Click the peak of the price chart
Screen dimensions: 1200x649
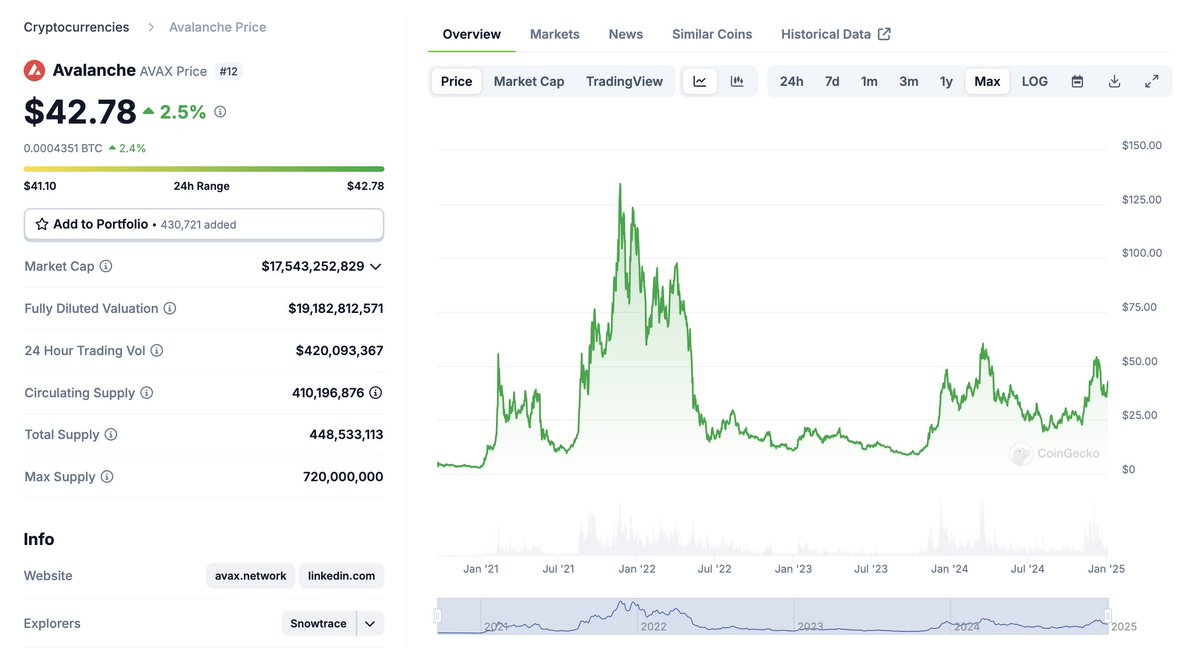coord(620,185)
